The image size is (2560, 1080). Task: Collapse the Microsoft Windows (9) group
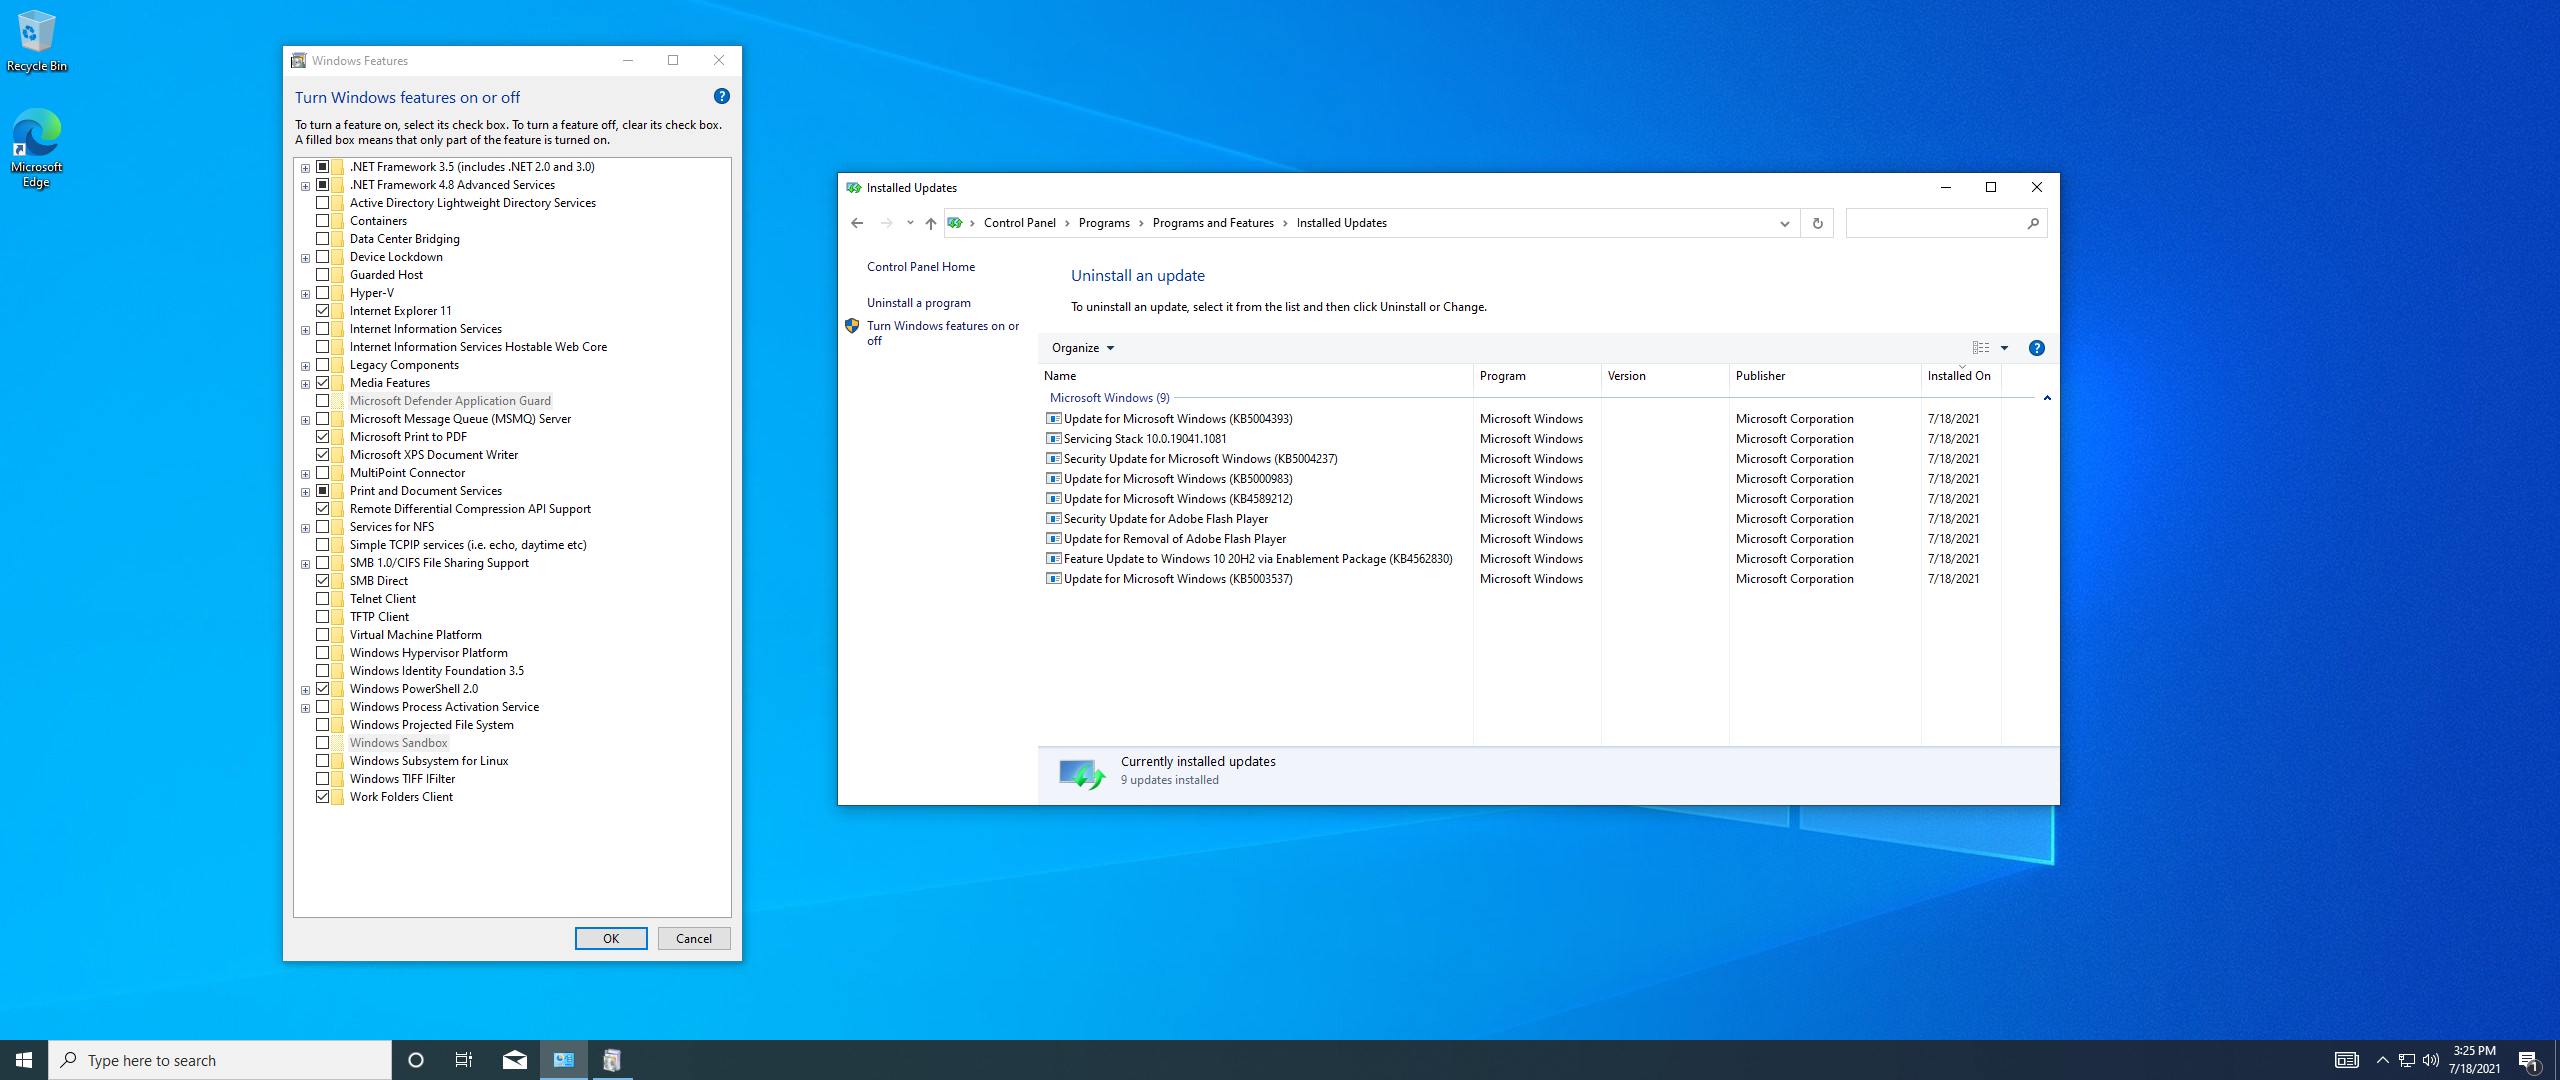click(2047, 398)
